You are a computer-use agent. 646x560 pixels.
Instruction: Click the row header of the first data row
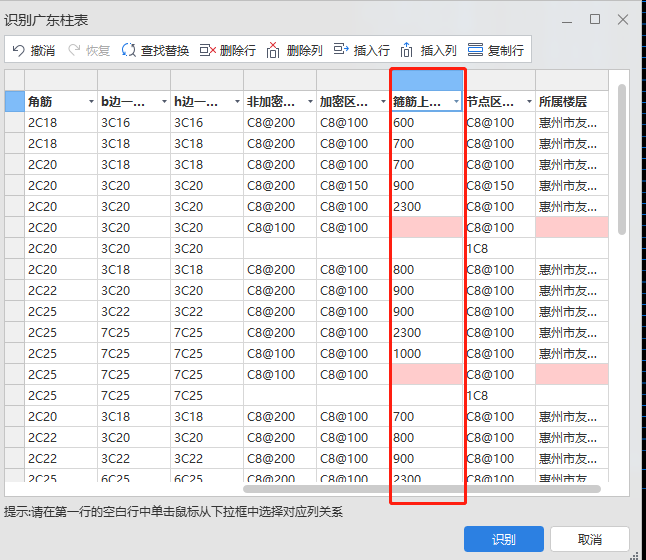[x=15, y=122]
